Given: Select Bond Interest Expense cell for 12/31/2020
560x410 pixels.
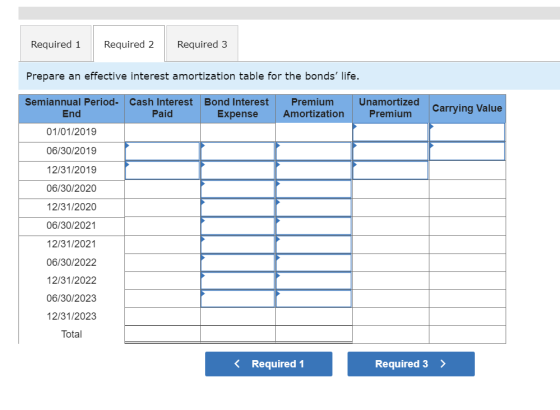Looking at the screenshot, I should click(x=238, y=208).
